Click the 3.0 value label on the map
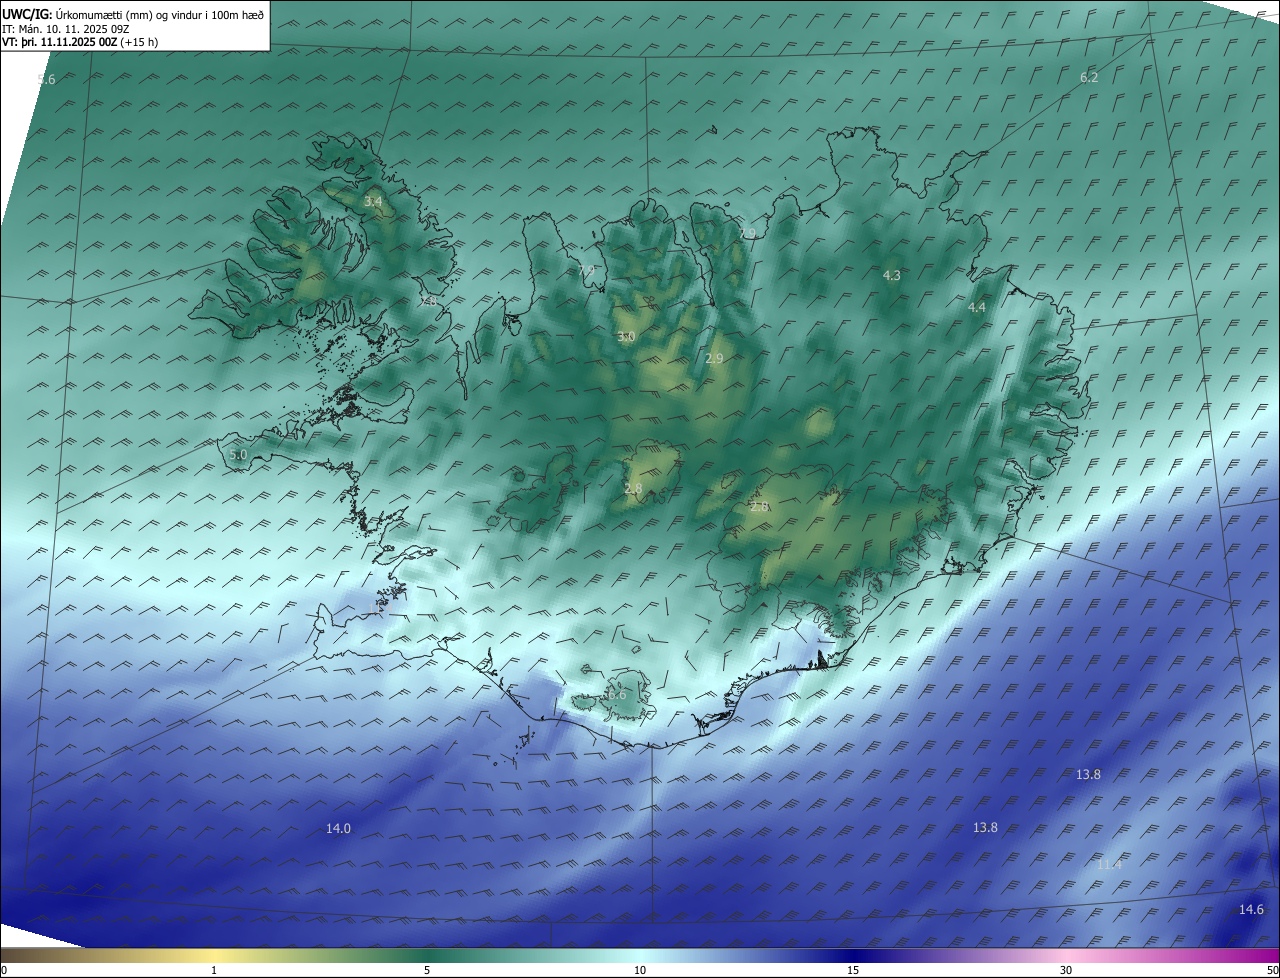 (626, 337)
